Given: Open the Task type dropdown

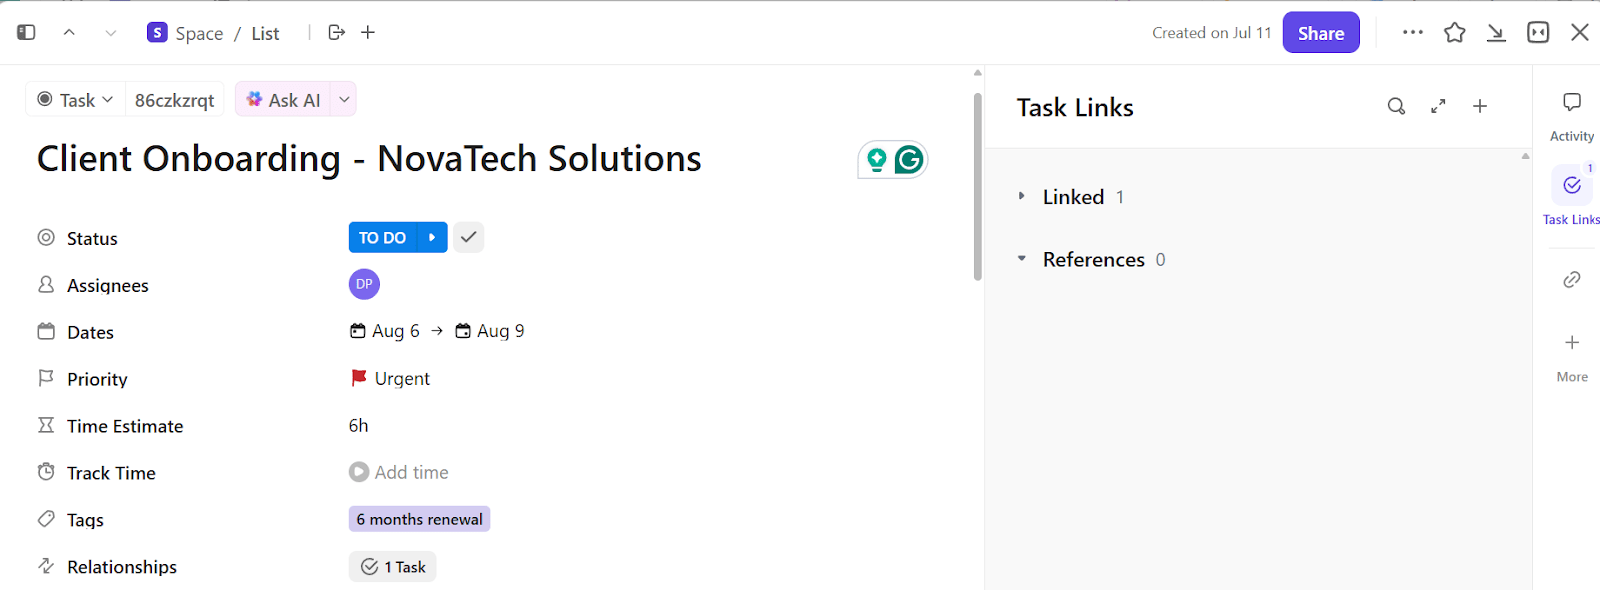Looking at the screenshot, I should pos(76,100).
